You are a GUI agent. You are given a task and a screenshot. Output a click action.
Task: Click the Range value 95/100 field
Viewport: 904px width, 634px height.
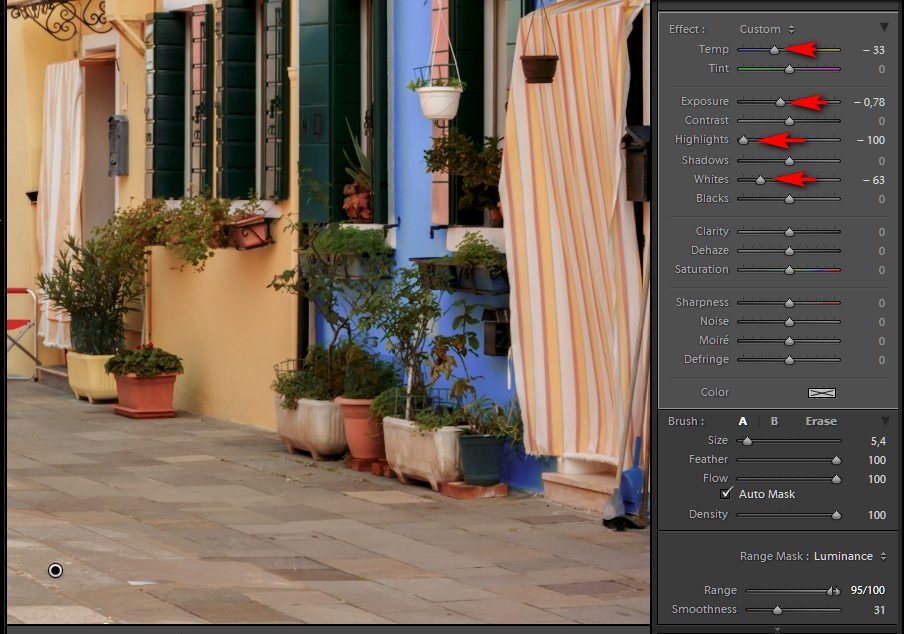pos(868,590)
